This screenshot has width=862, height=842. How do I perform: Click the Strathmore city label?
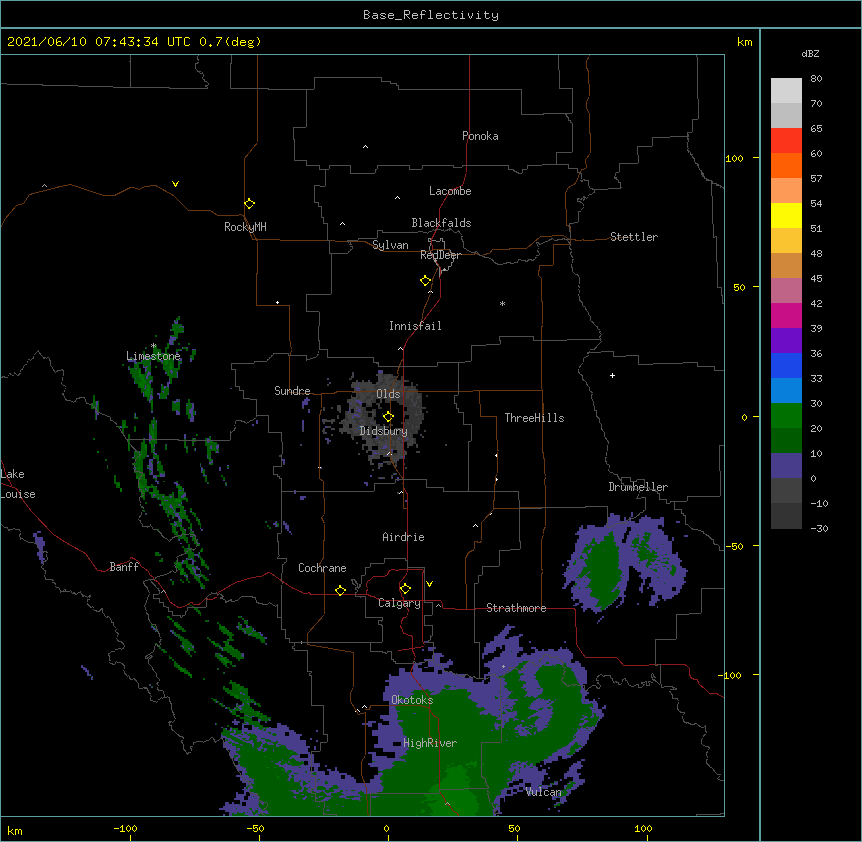tap(516, 608)
